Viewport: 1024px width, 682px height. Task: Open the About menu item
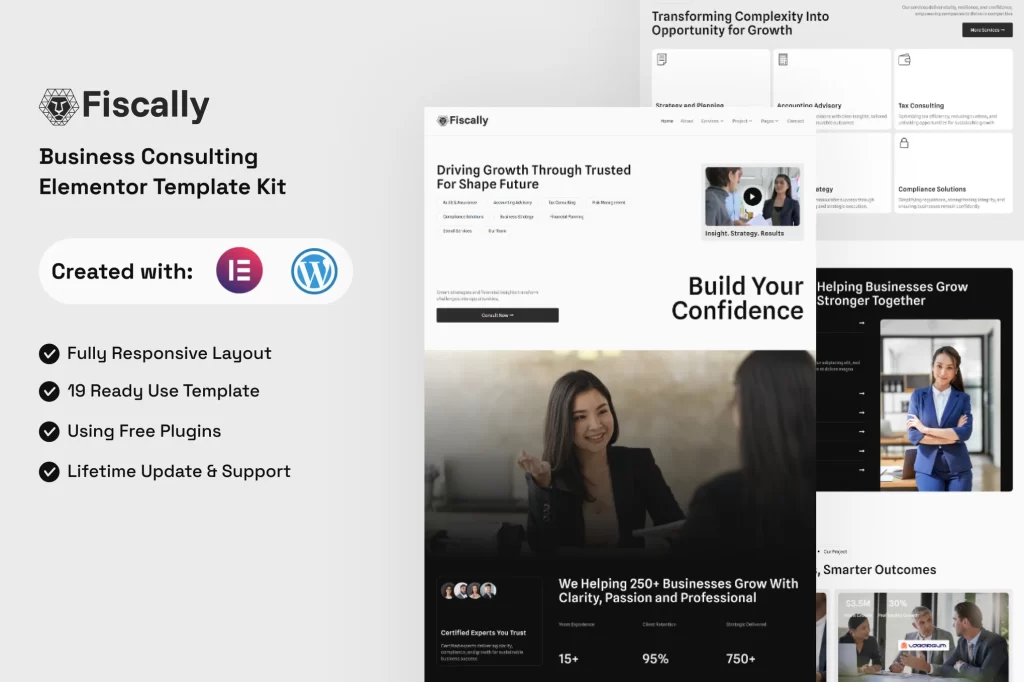pos(687,121)
